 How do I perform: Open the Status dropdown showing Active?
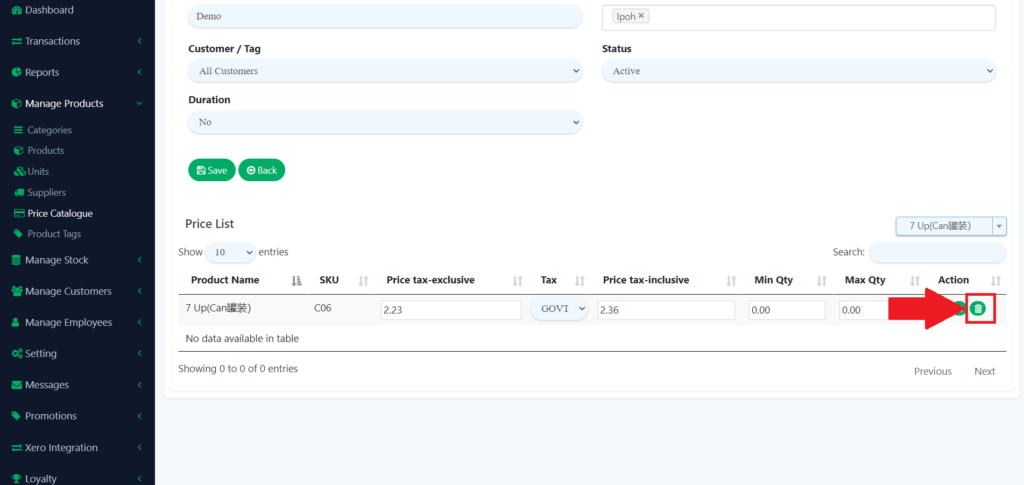pyautogui.click(x=798, y=71)
